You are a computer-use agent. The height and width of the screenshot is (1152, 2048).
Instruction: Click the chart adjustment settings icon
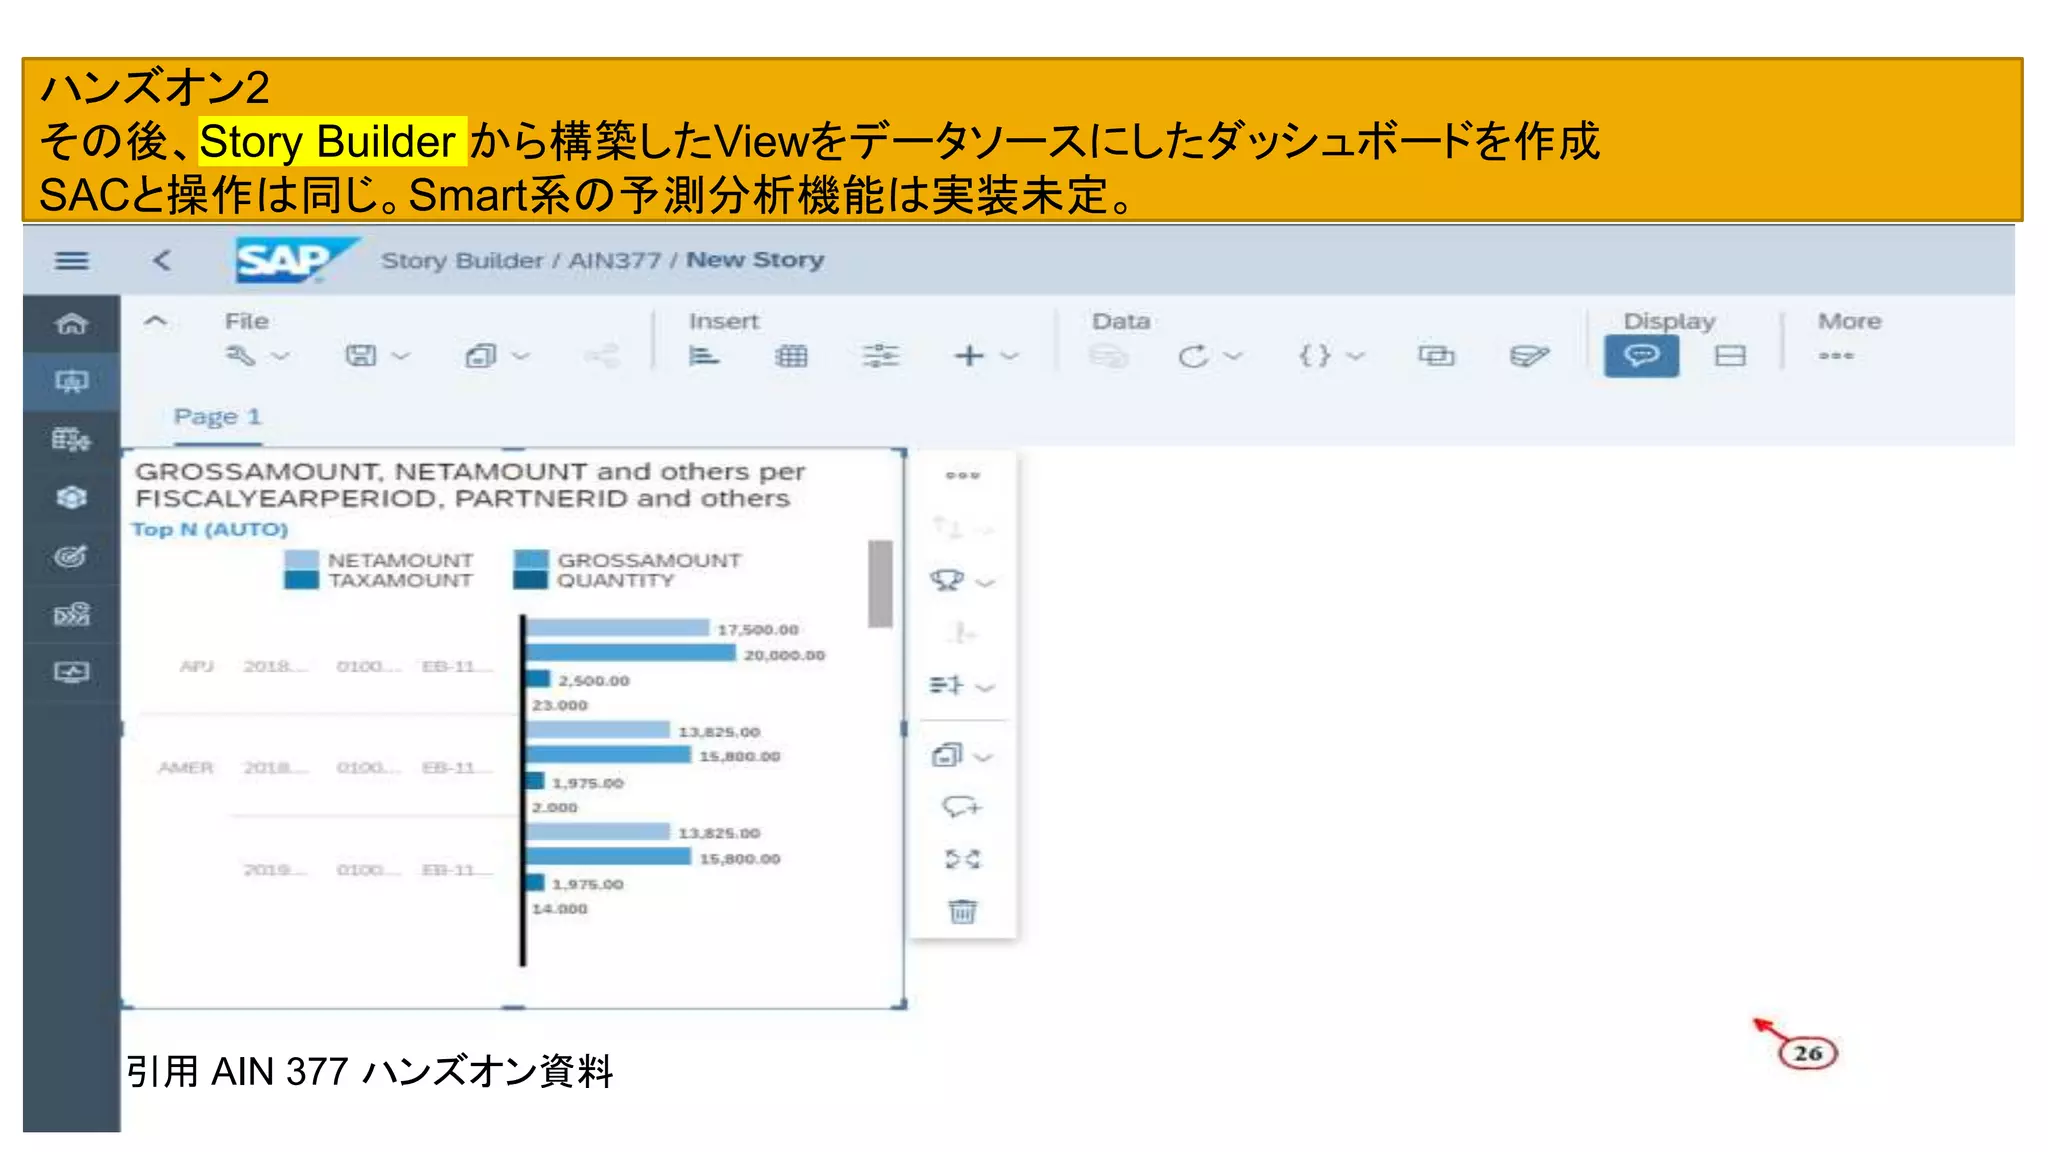point(946,685)
